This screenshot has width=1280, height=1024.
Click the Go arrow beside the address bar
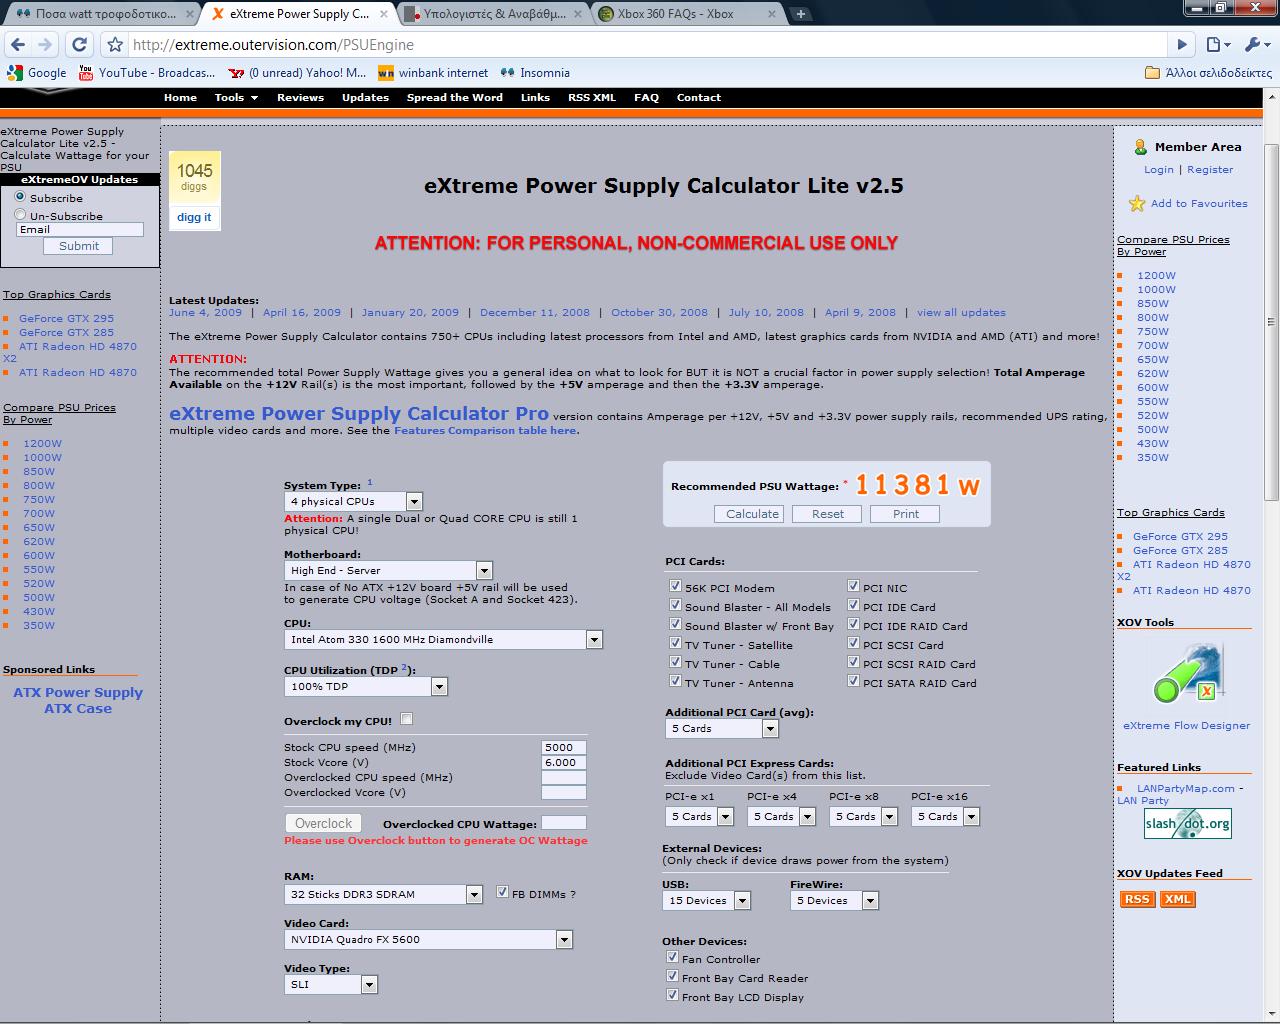coord(1182,44)
